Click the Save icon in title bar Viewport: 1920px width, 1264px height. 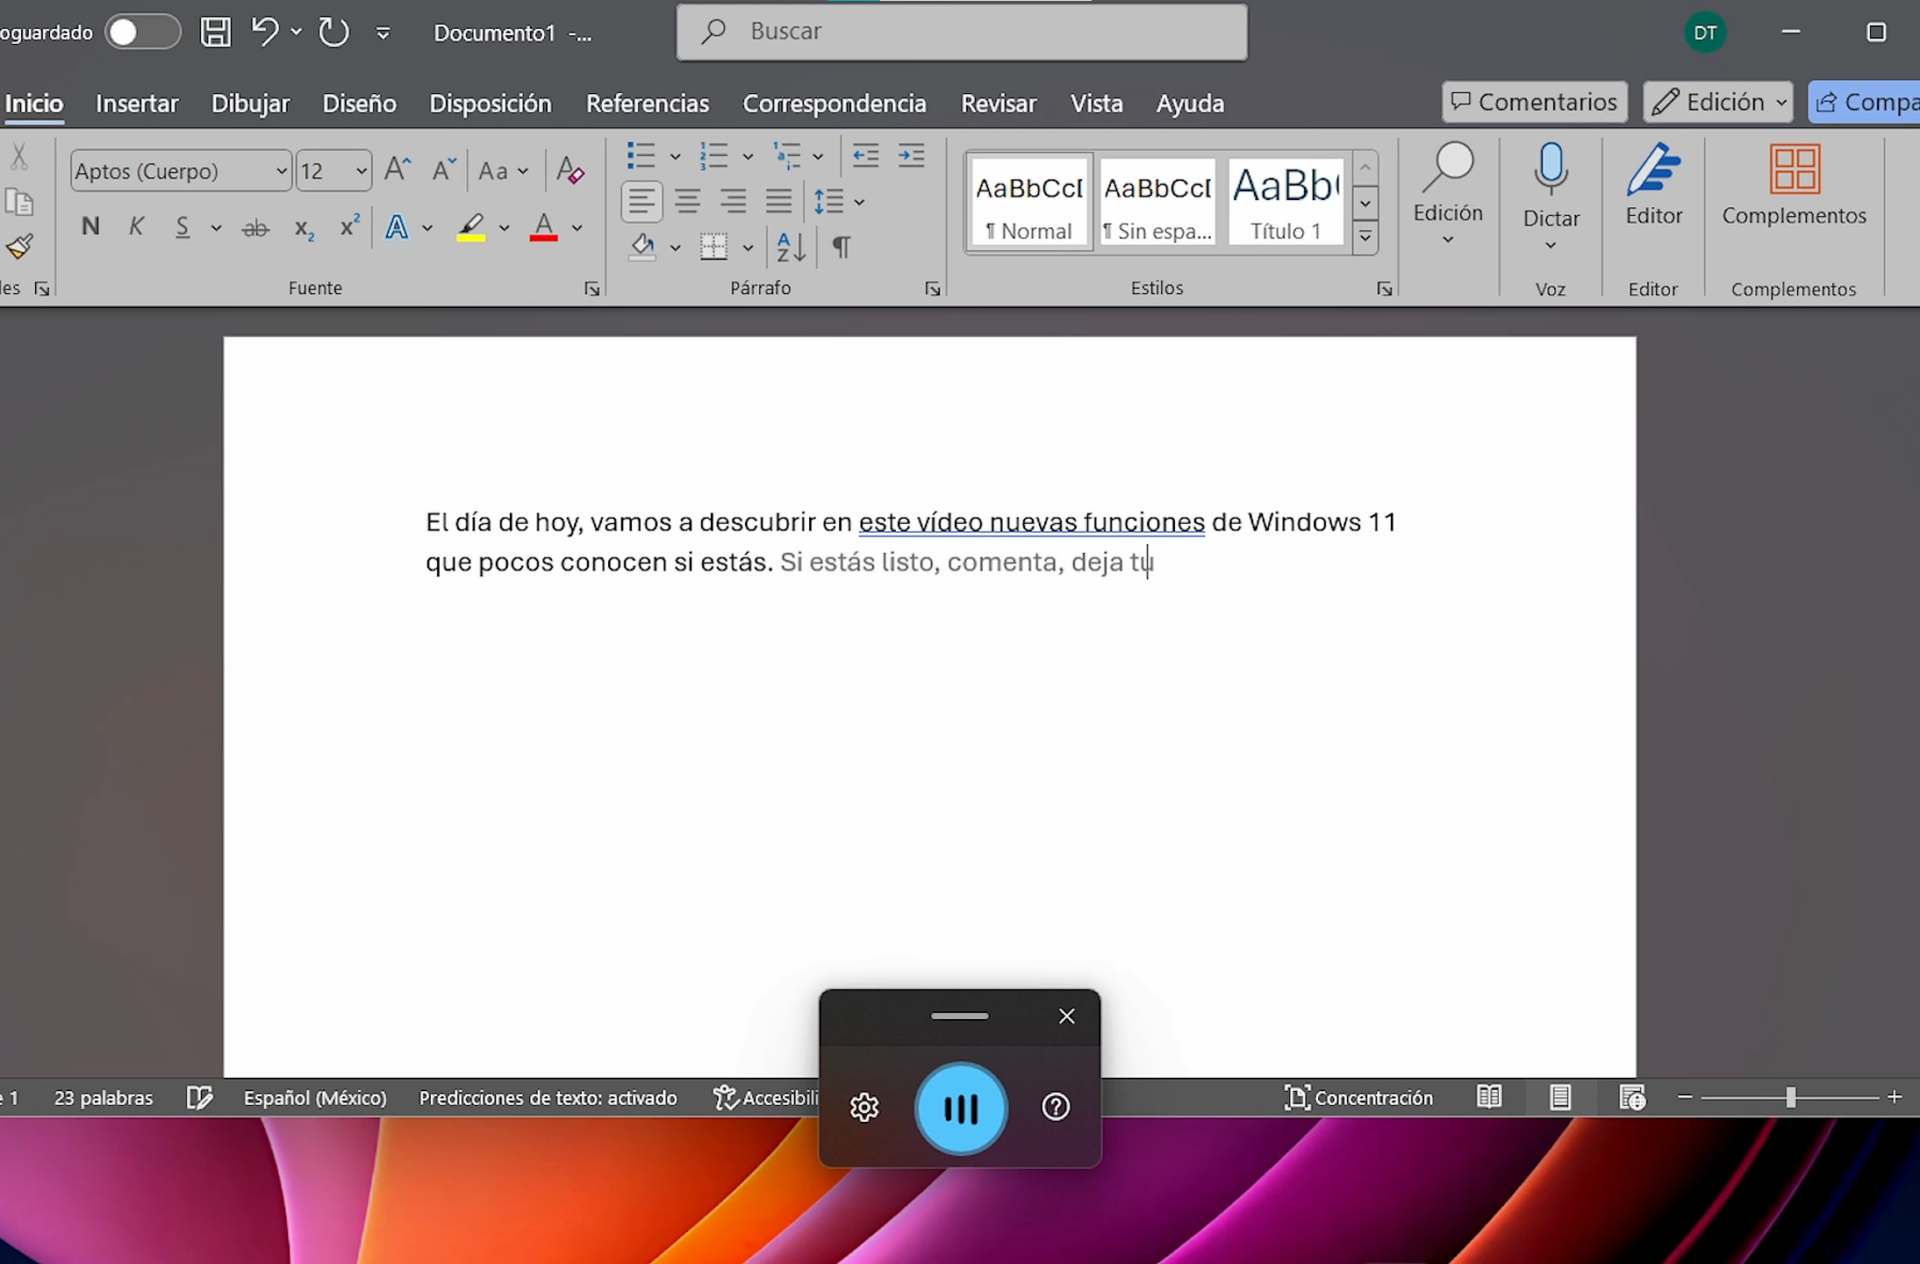(x=215, y=32)
